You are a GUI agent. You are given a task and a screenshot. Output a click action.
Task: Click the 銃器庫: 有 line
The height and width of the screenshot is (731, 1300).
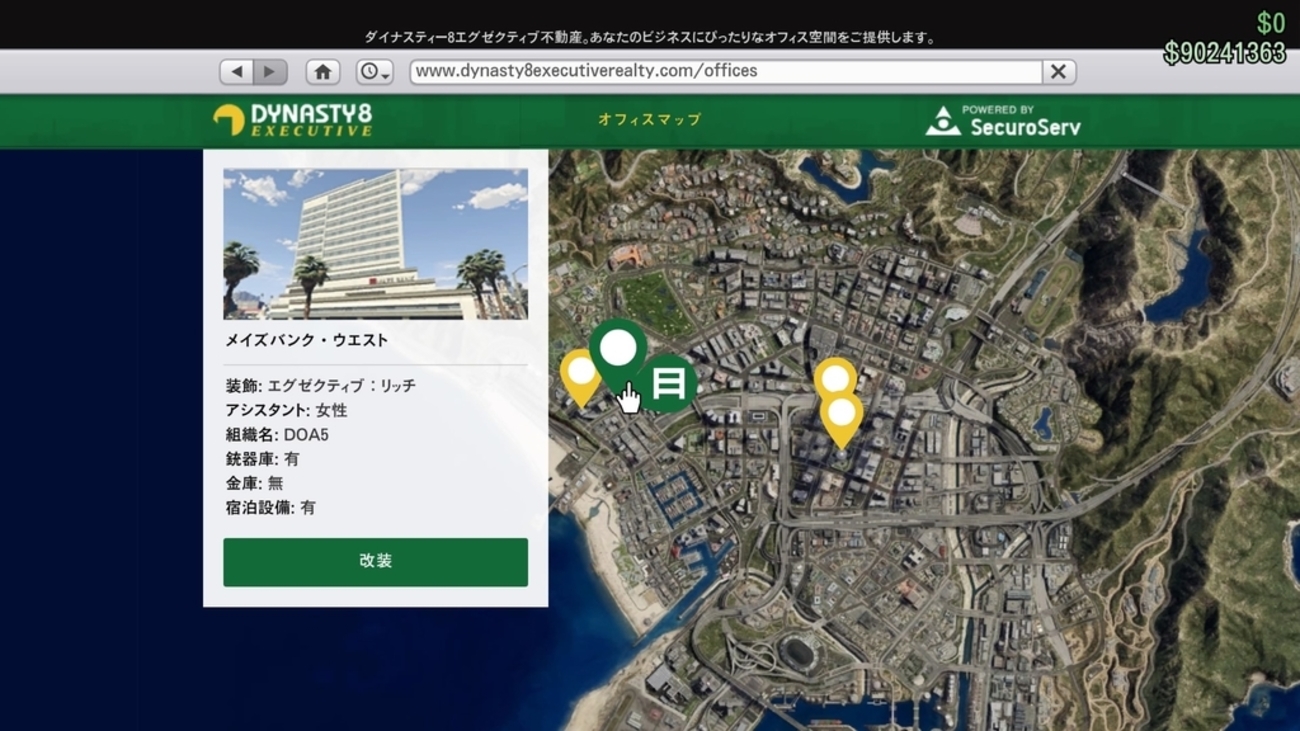point(262,459)
